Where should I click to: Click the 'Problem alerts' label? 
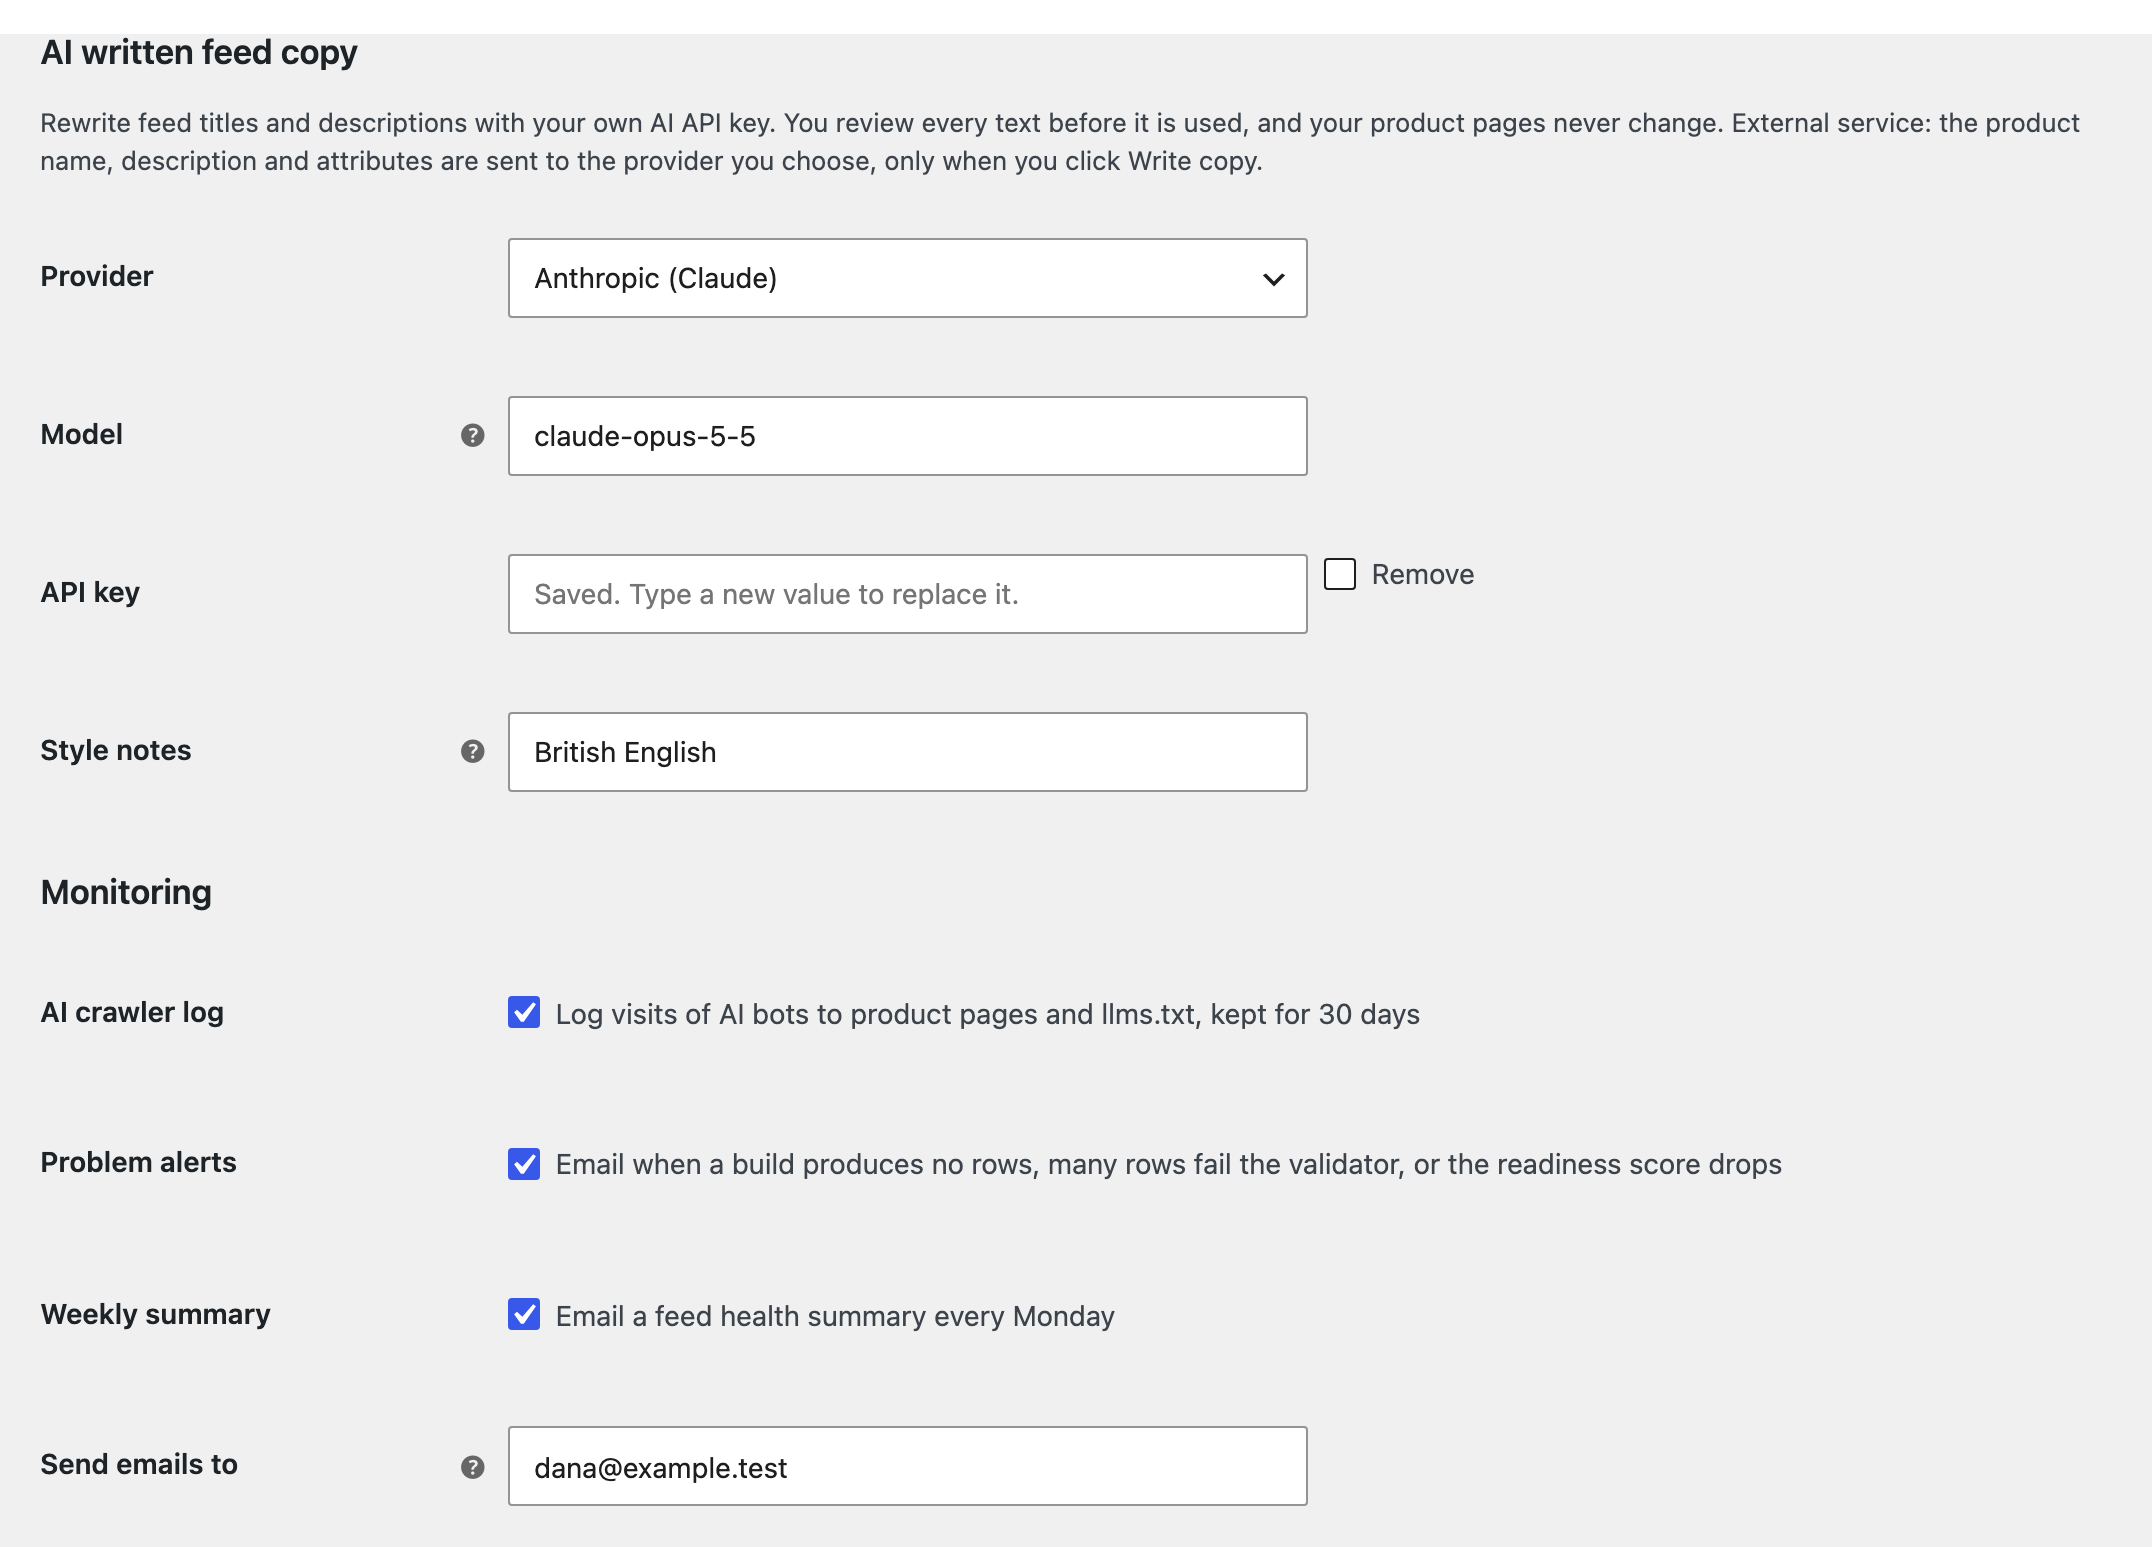138,1162
